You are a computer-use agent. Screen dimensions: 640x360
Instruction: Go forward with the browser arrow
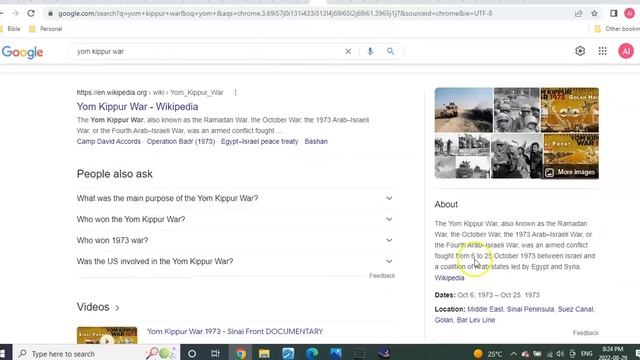(x=16, y=13)
